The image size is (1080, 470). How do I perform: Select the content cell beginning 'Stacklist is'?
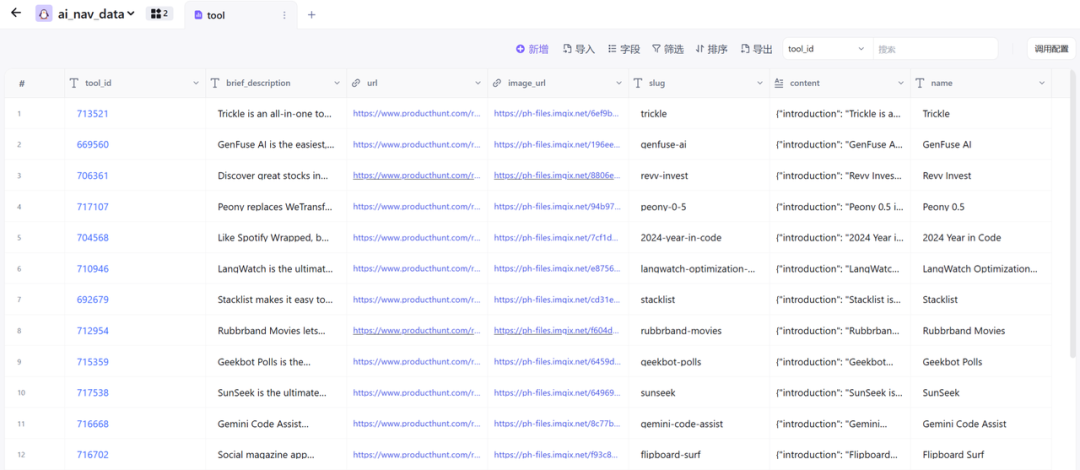point(840,300)
